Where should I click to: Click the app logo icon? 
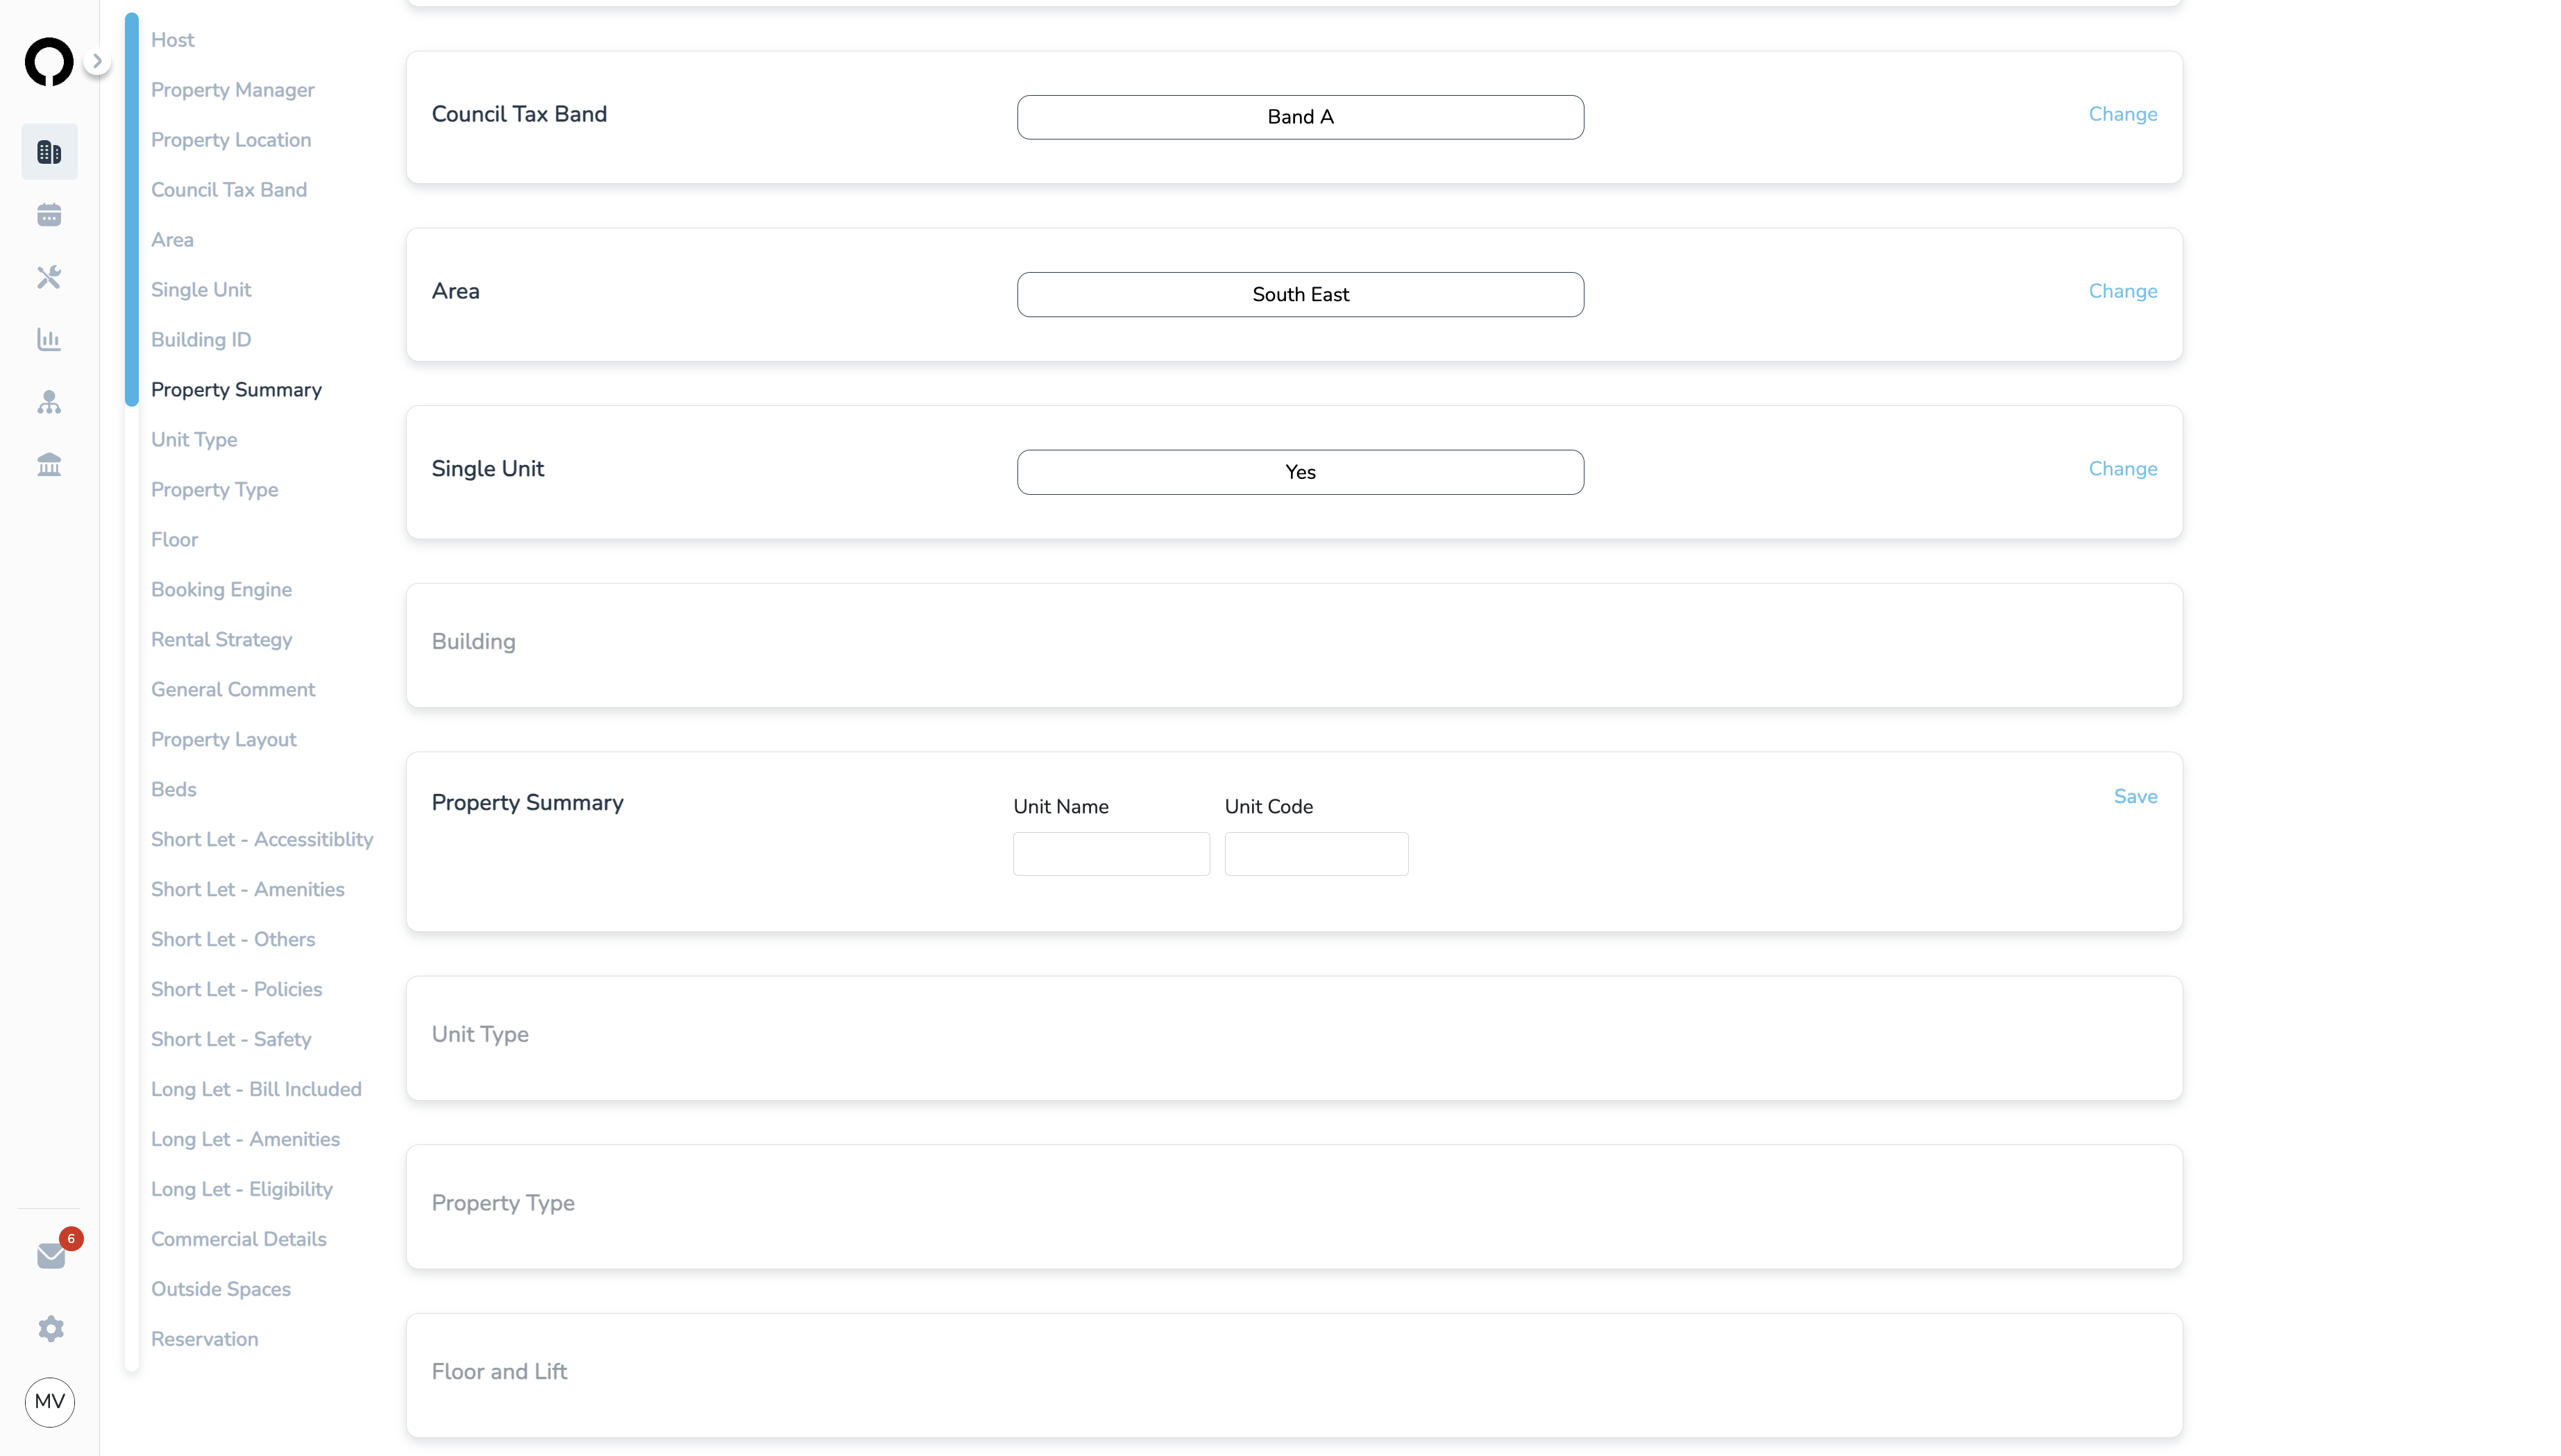tap(49, 62)
